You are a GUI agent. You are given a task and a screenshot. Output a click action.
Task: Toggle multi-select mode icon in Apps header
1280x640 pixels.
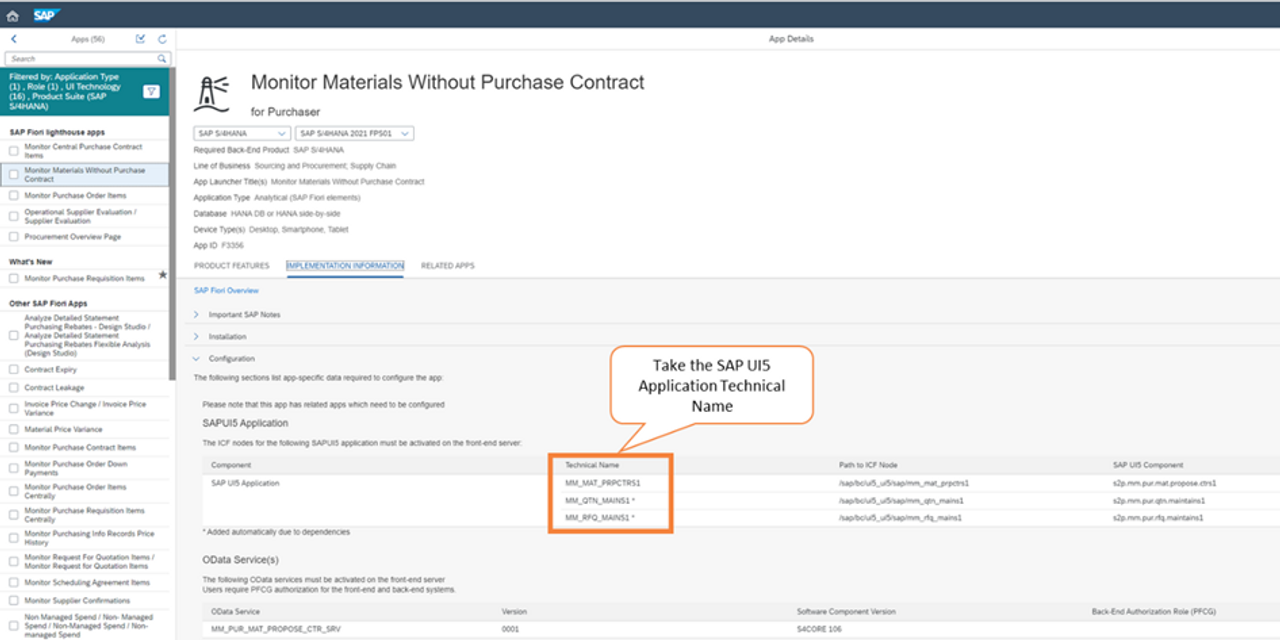pos(141,39)
